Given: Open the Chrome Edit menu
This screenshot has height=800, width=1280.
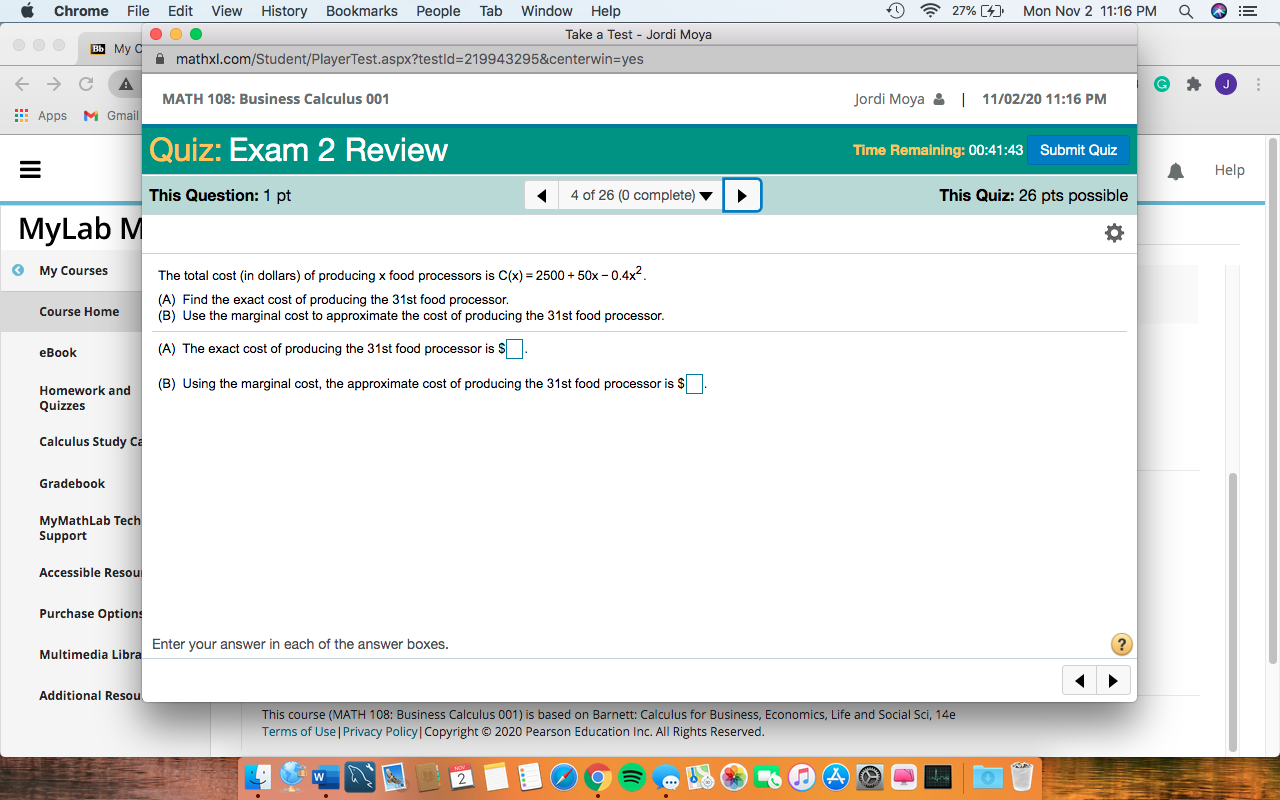Looking at the screenshot, I should pos(181,11).
